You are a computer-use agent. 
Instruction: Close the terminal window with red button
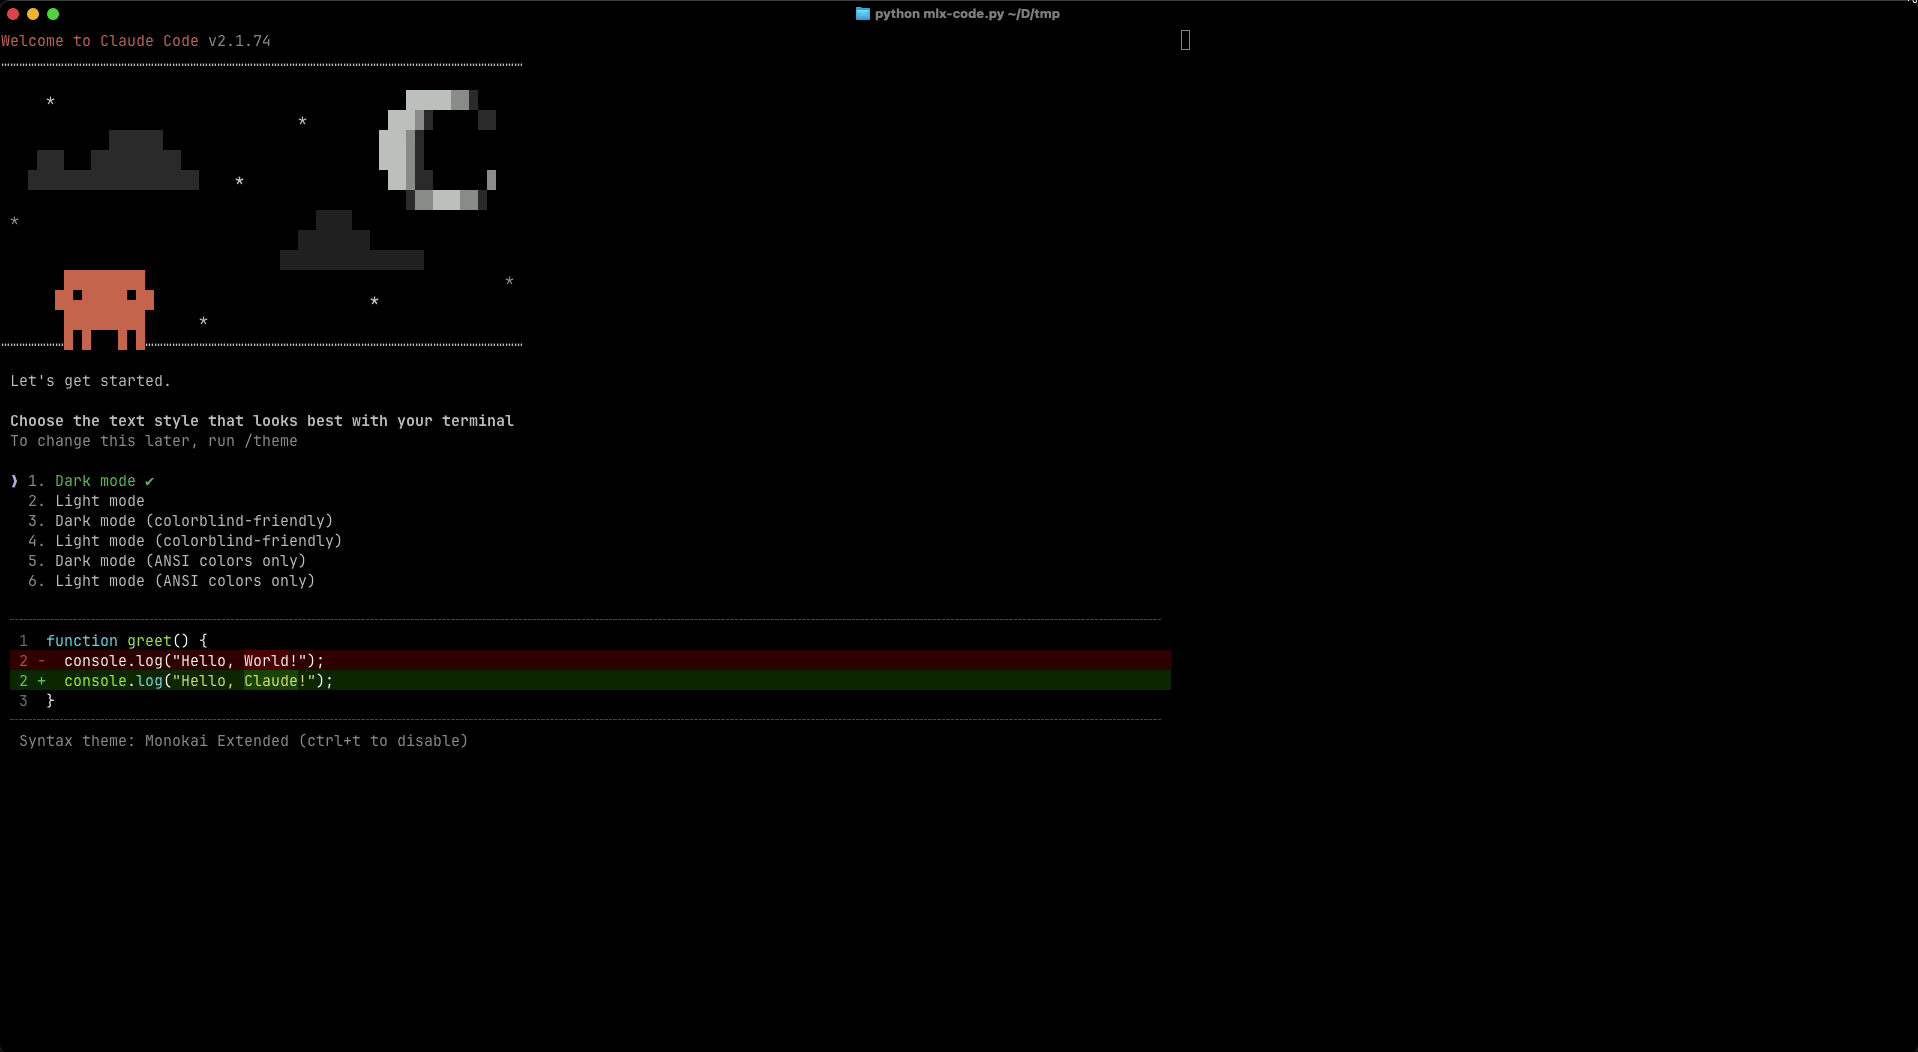point(13,14)
